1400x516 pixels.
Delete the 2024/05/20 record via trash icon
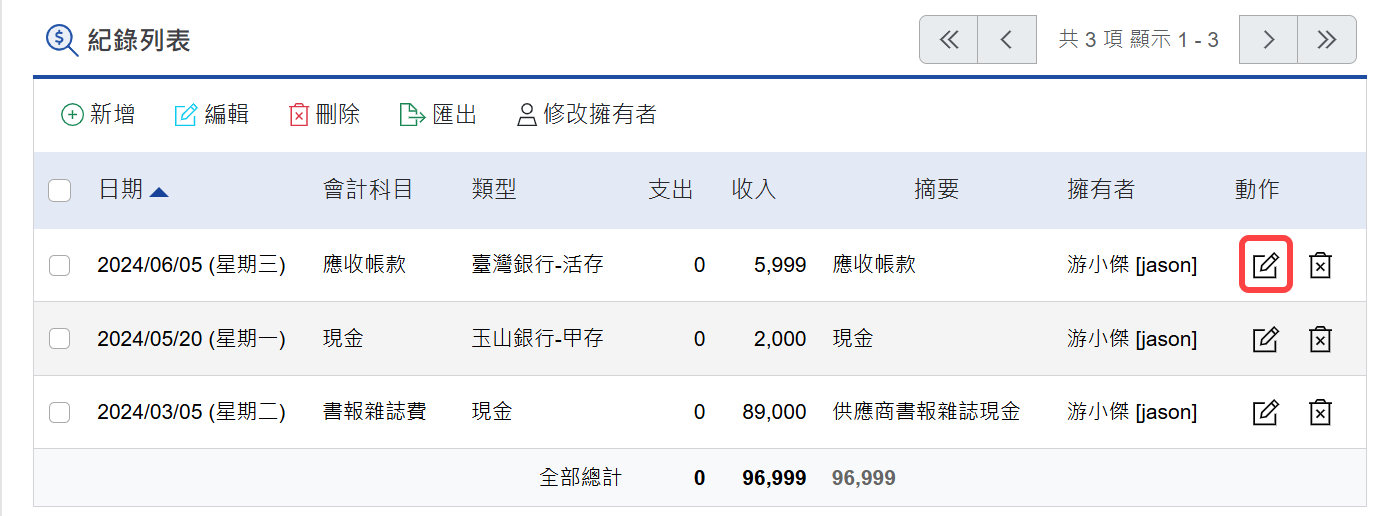[x=1320, y=339]
